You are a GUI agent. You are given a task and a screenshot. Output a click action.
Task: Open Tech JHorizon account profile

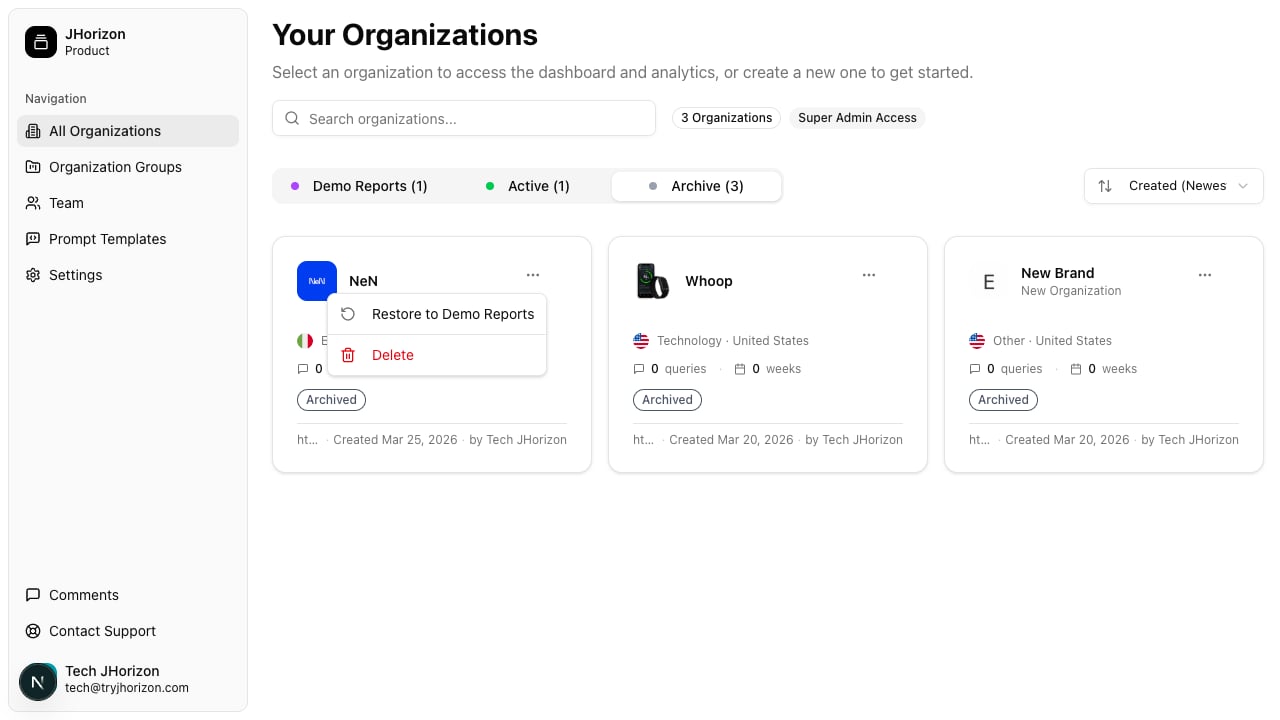[128, 680]
